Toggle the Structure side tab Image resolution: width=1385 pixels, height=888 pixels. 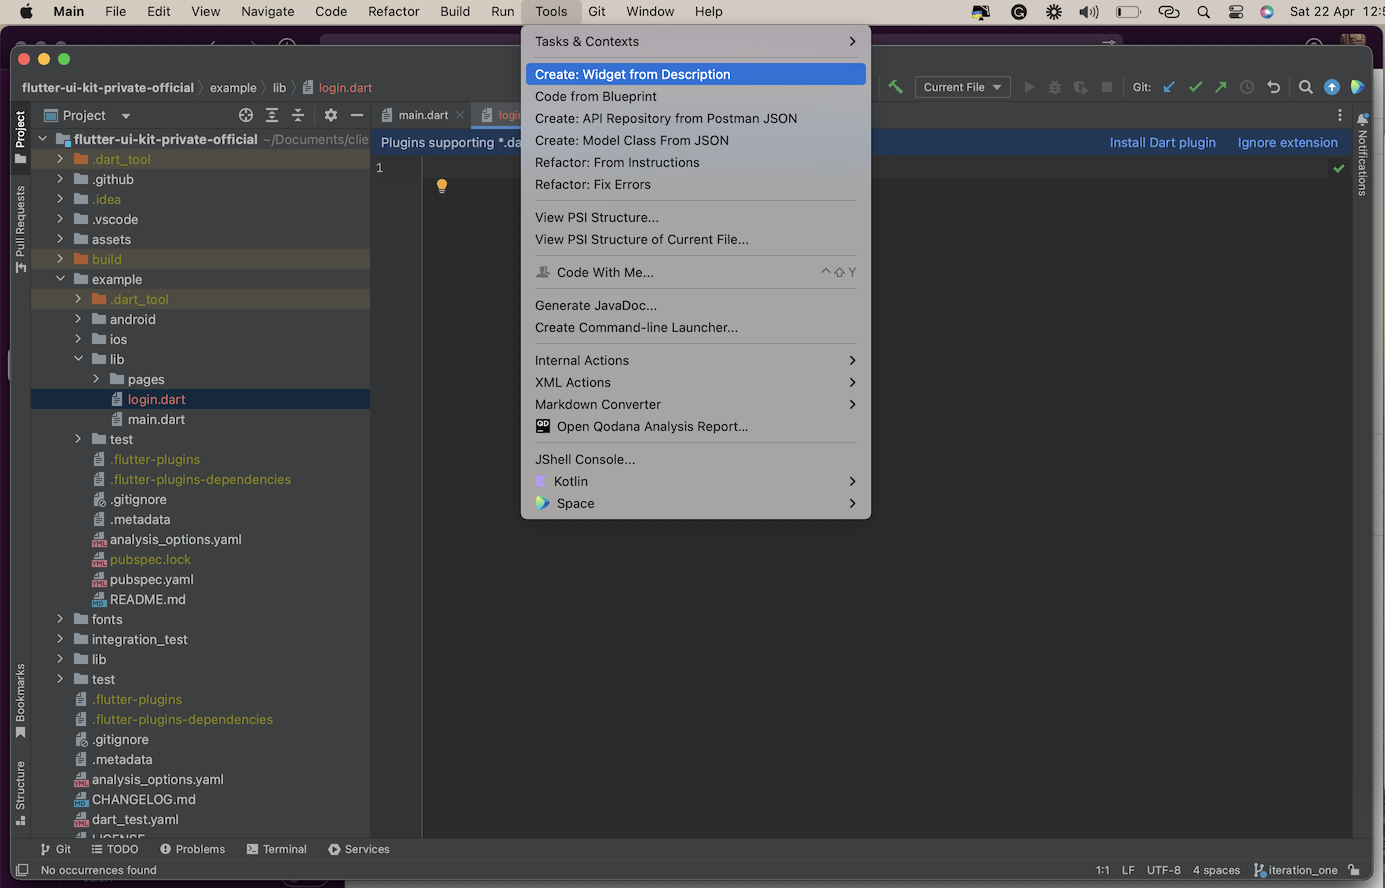click(x=20, y=793)
